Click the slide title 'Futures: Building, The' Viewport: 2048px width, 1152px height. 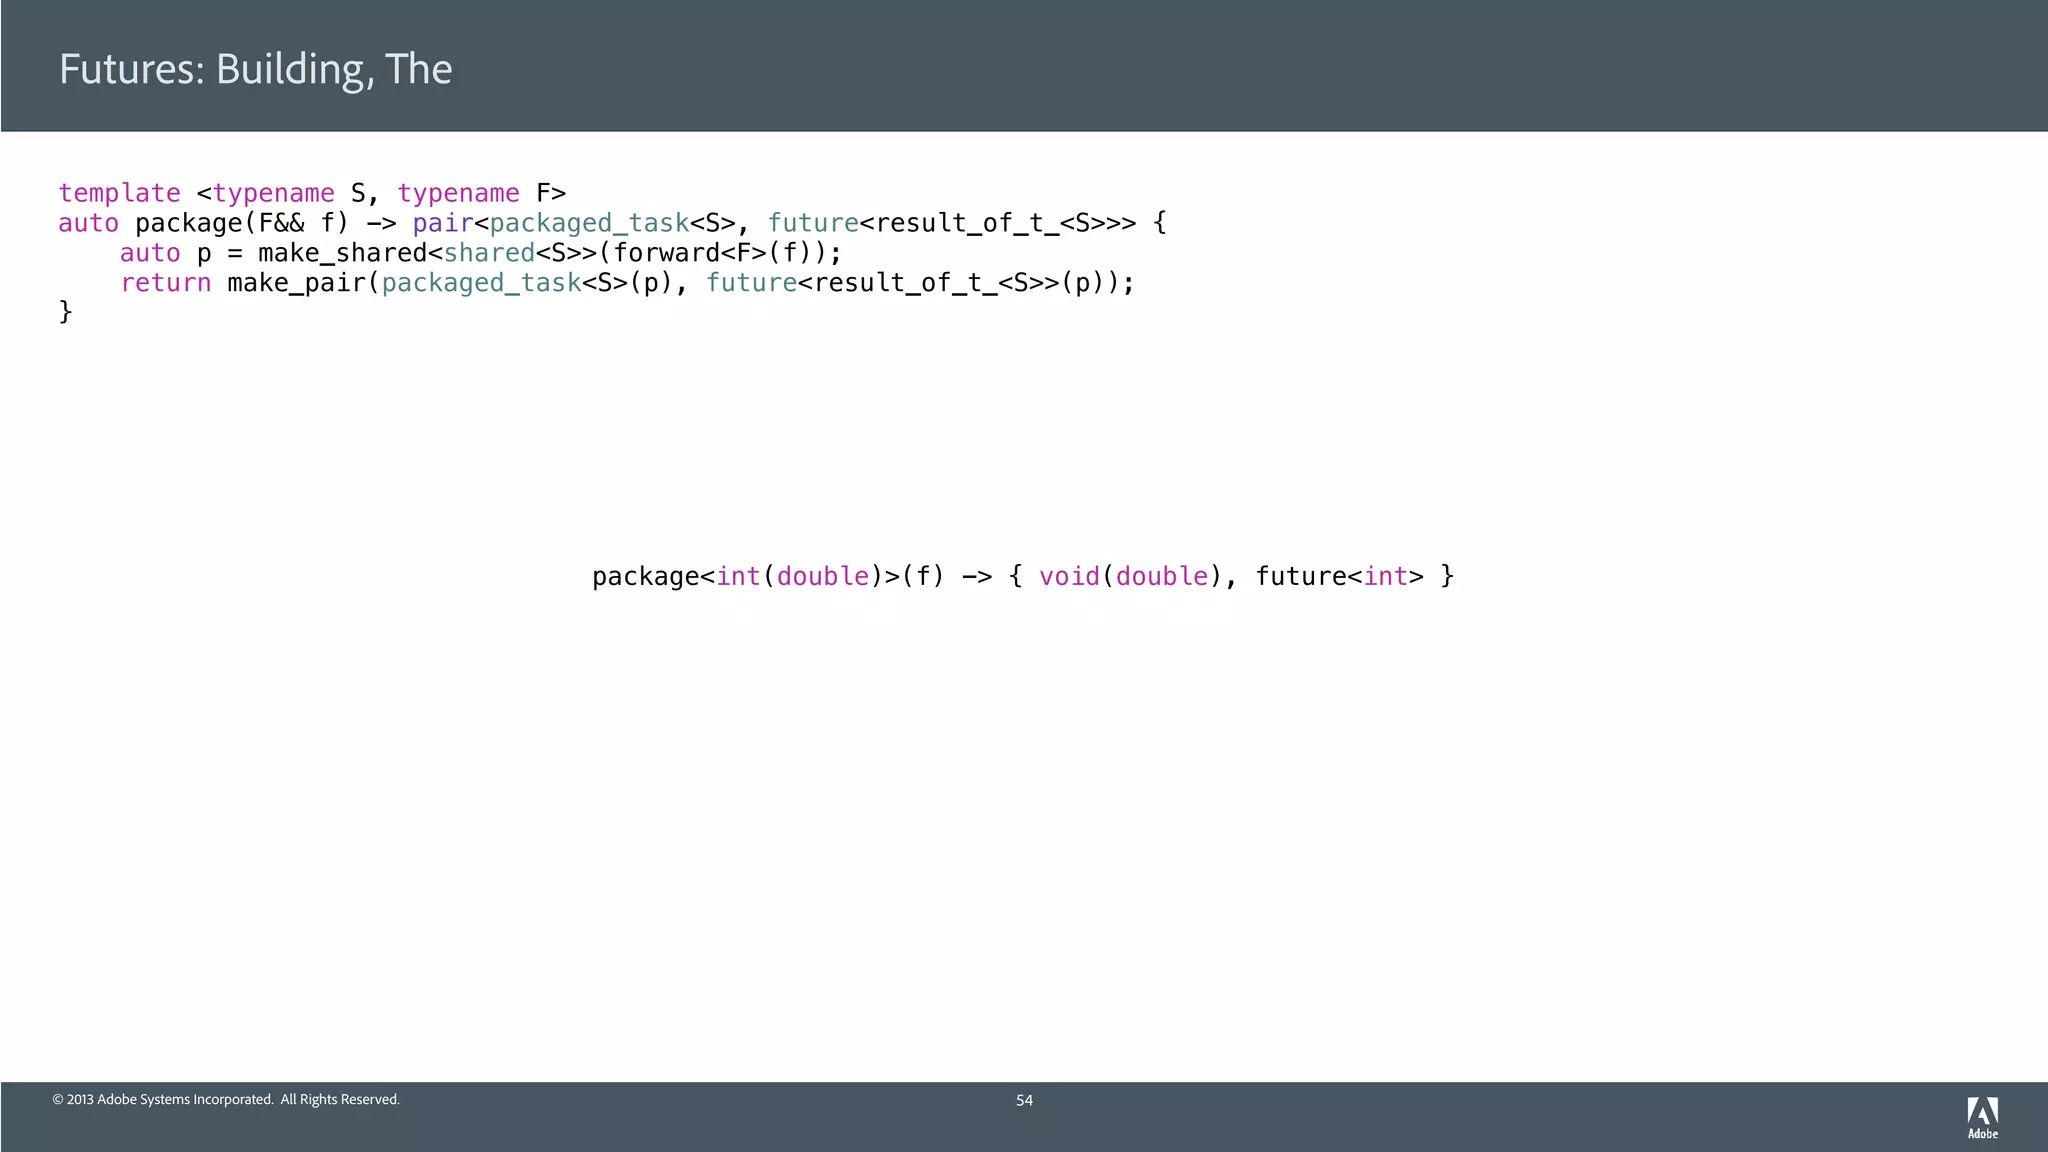pos(255,69)
